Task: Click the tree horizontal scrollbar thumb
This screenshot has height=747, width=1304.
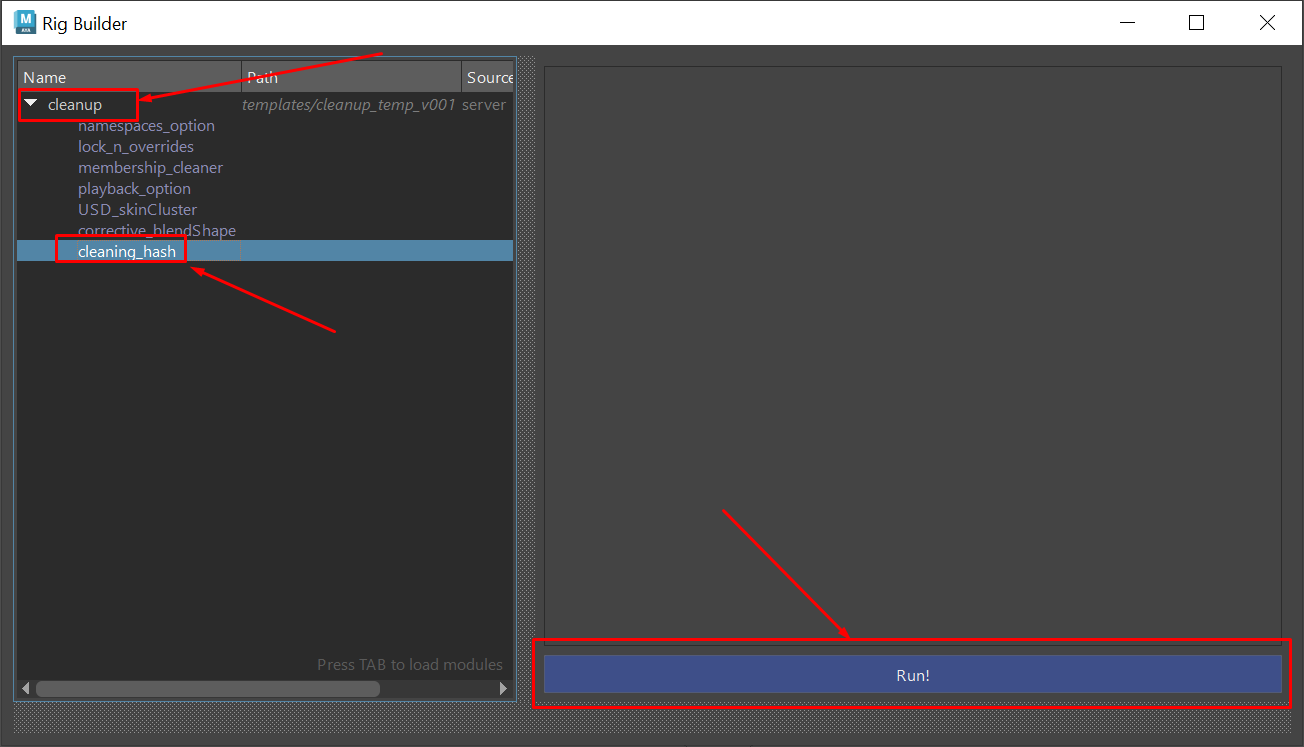Action: tap(208, 689)
